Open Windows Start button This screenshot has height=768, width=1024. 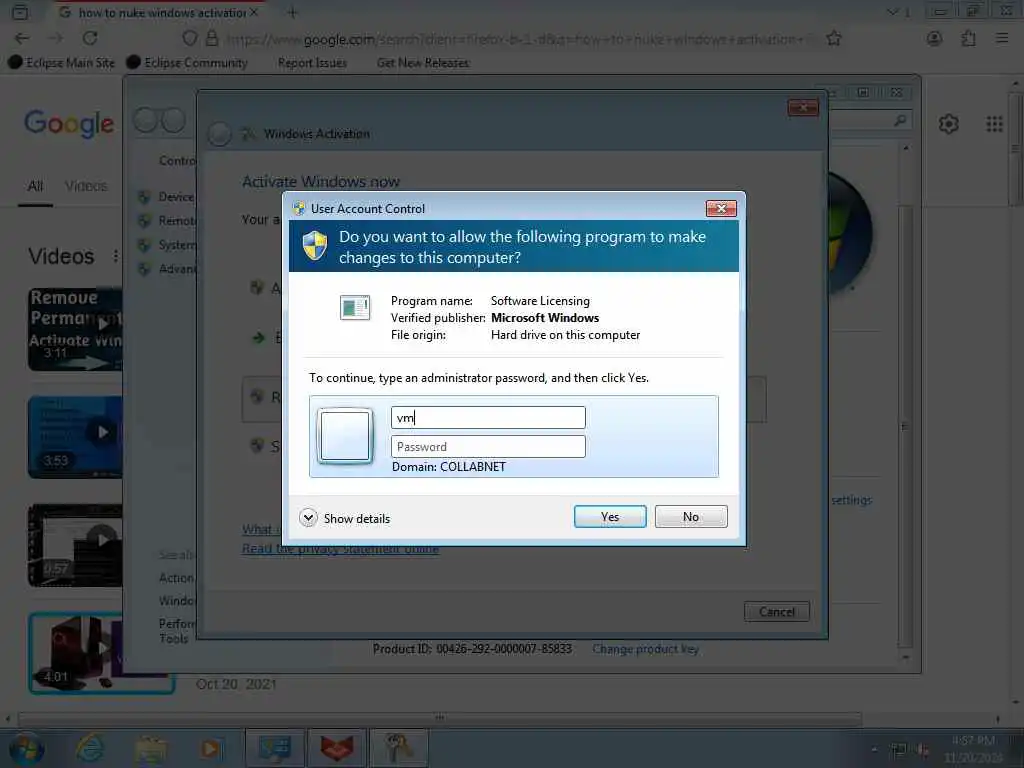point(26,748)
